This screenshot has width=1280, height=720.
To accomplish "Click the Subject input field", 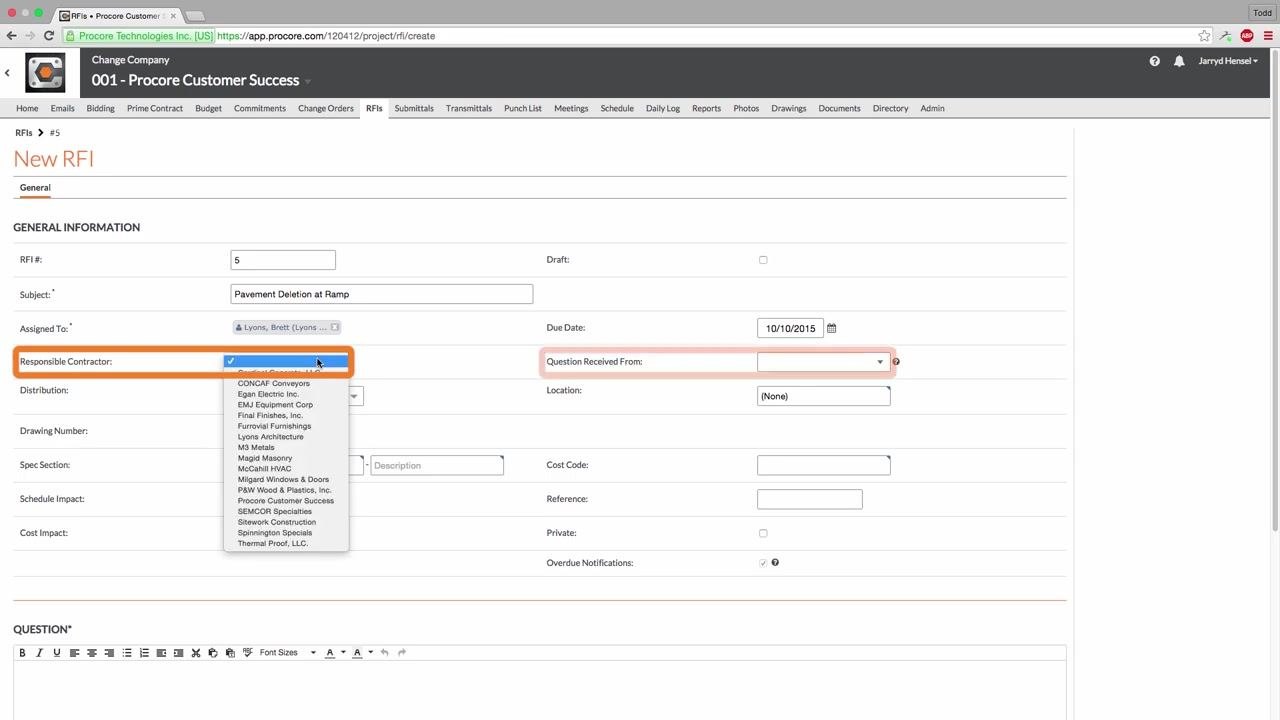I will pos(381,294).
